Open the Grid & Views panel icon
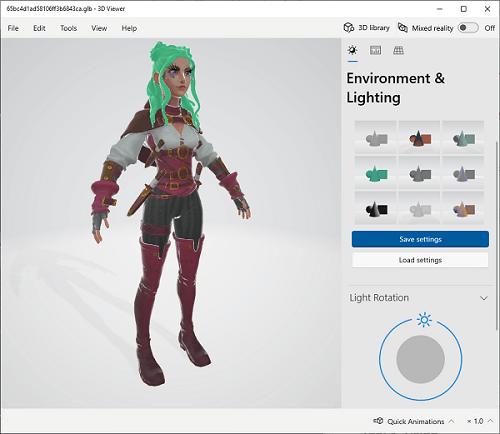Screen dimensions: 500x434 tap(398, 50)
